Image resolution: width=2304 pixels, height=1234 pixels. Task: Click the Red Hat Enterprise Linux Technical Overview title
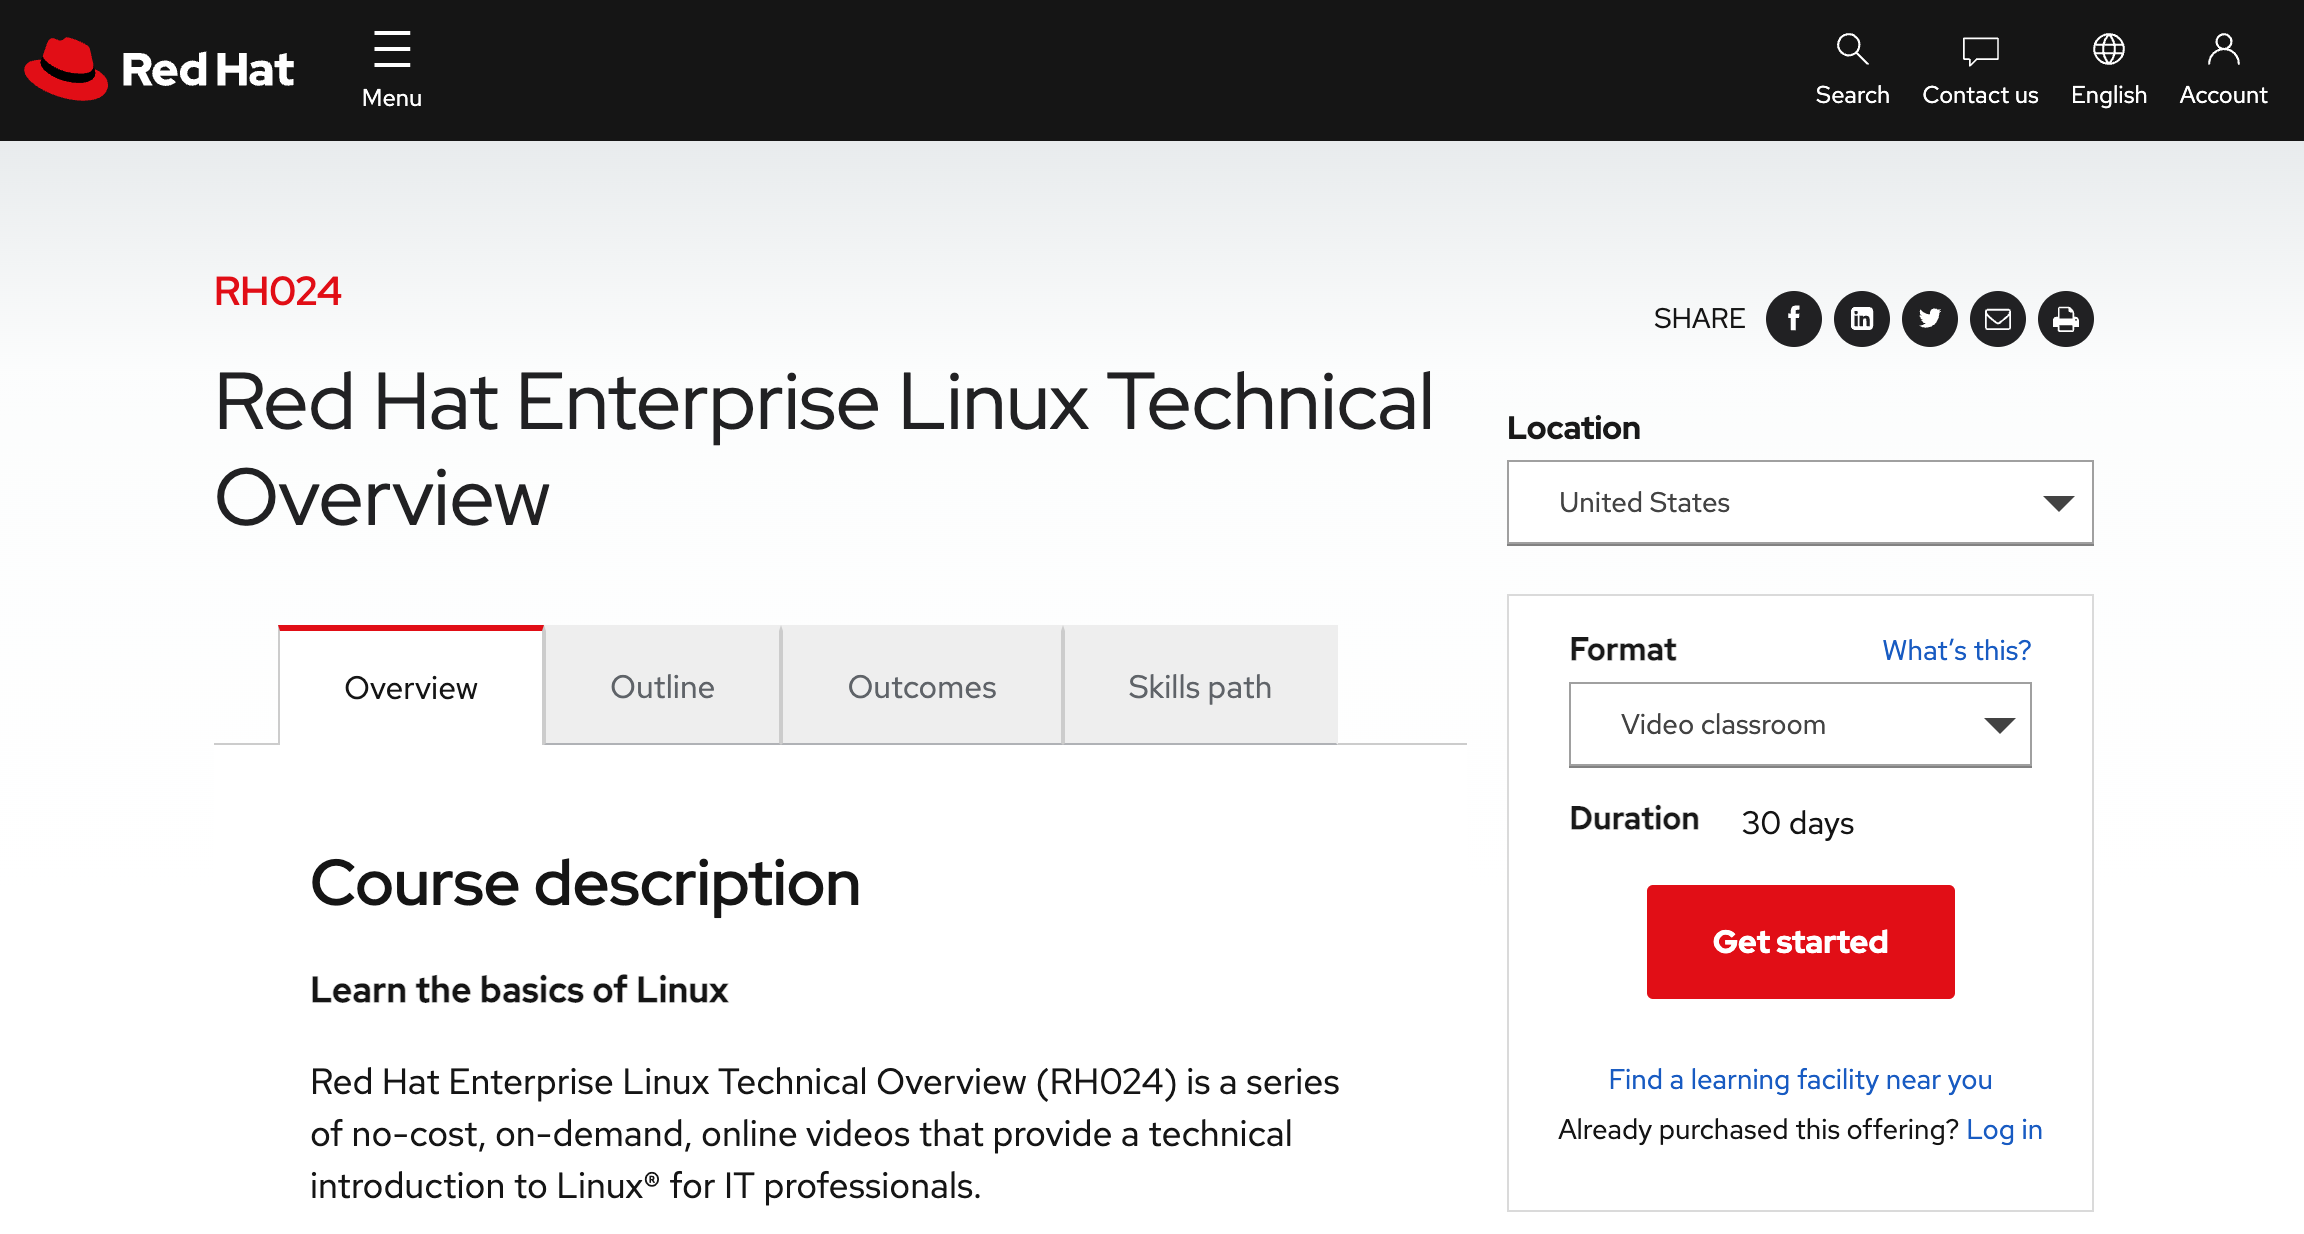pos(825,449)
